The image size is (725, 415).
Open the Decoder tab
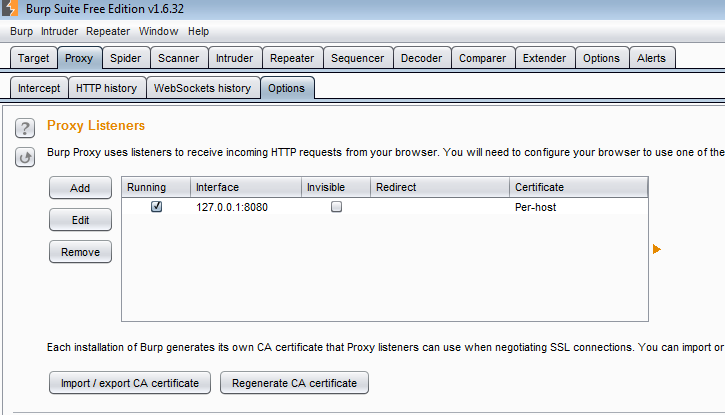tap(421, 58)
